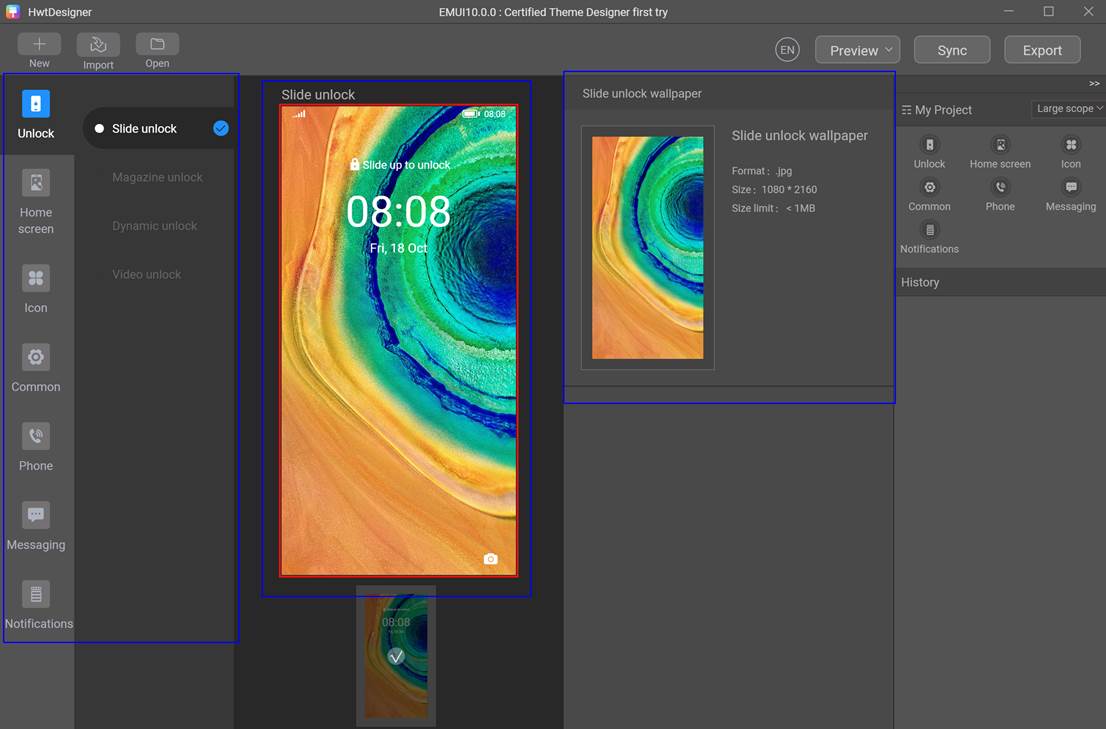1106x729 pixels.
Task: Click the New project icon
Action: pos(39,45)
